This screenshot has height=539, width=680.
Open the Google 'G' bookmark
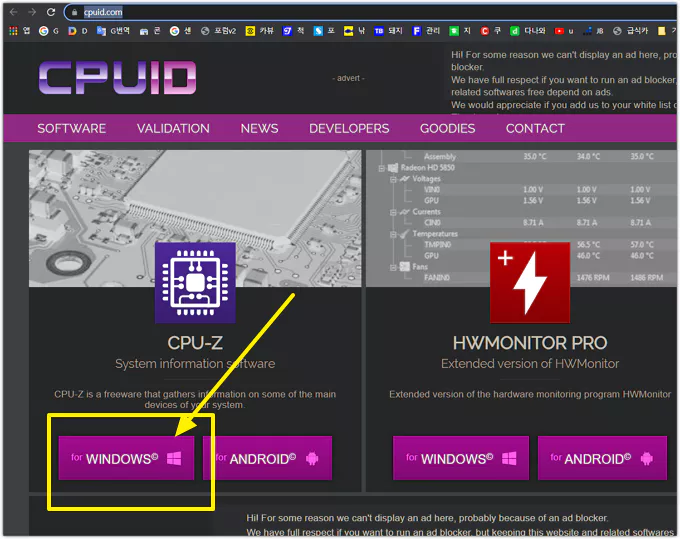(x=48, y=31)
